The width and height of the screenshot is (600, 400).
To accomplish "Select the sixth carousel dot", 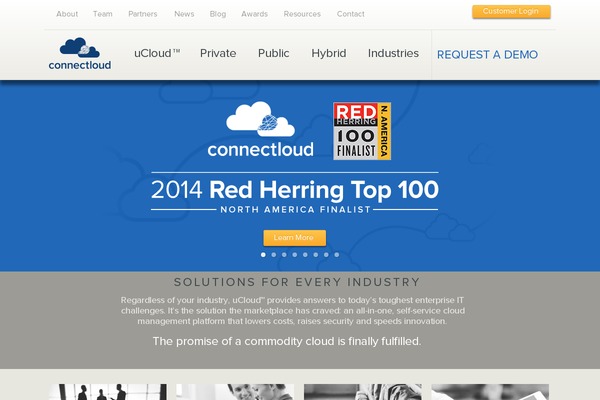I will (x=316, y=255).
